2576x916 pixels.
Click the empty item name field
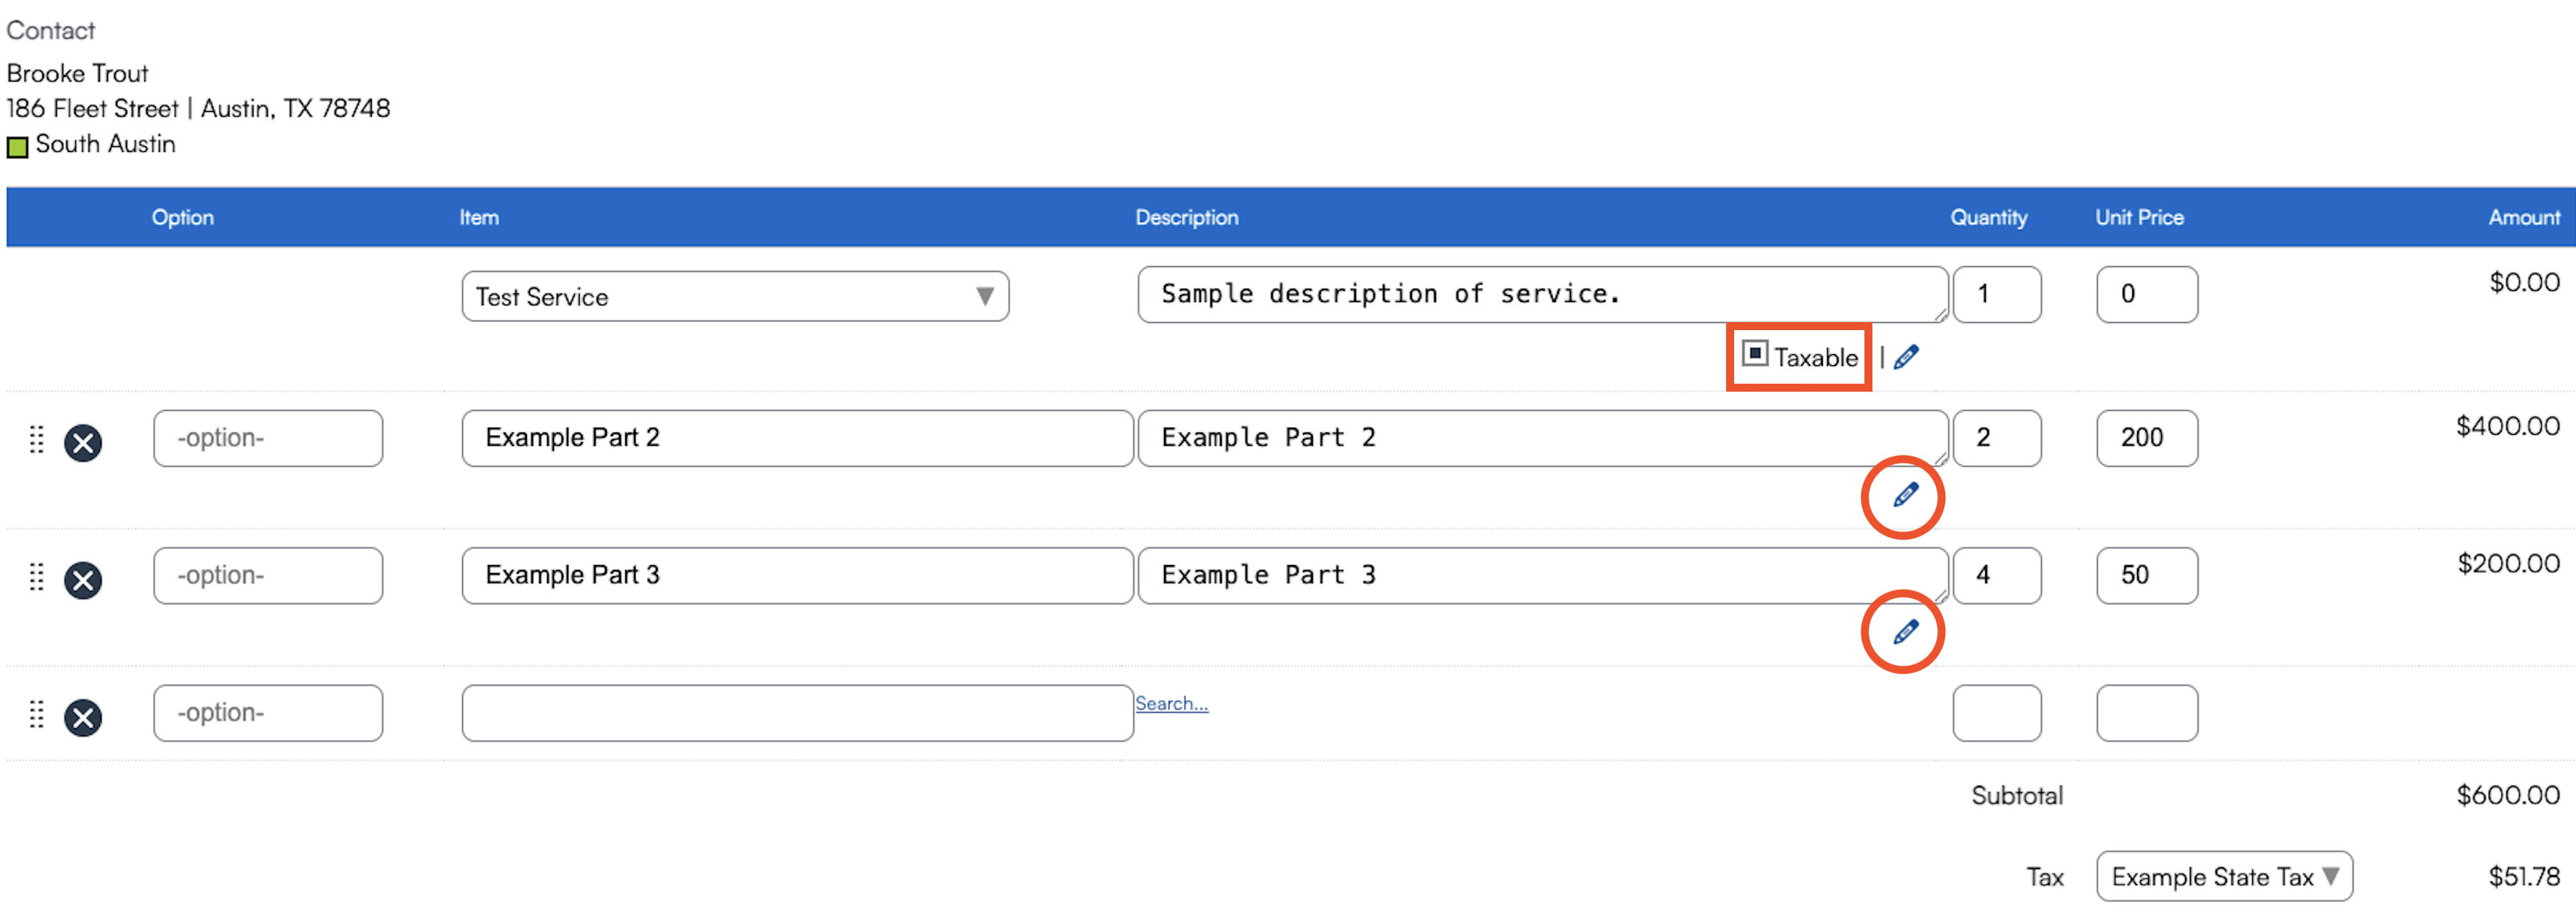pos(797,713)
